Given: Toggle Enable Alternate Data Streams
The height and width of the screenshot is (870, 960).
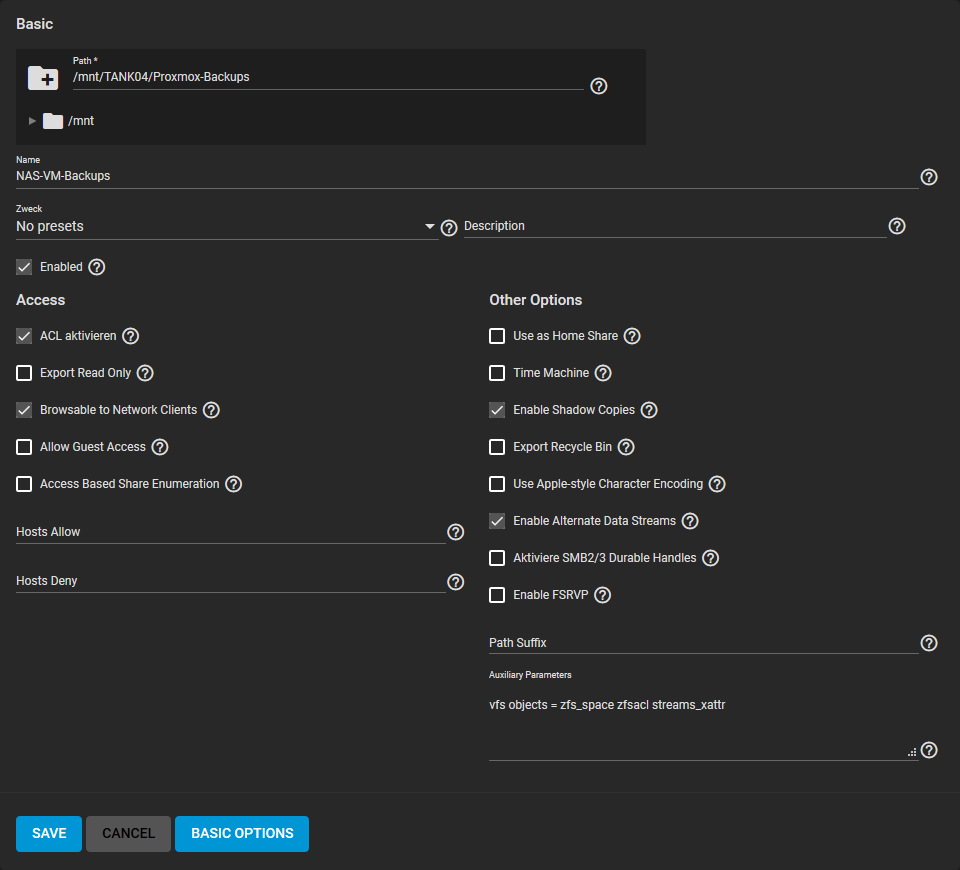Looking at the screenshot, I should (497, 521).
